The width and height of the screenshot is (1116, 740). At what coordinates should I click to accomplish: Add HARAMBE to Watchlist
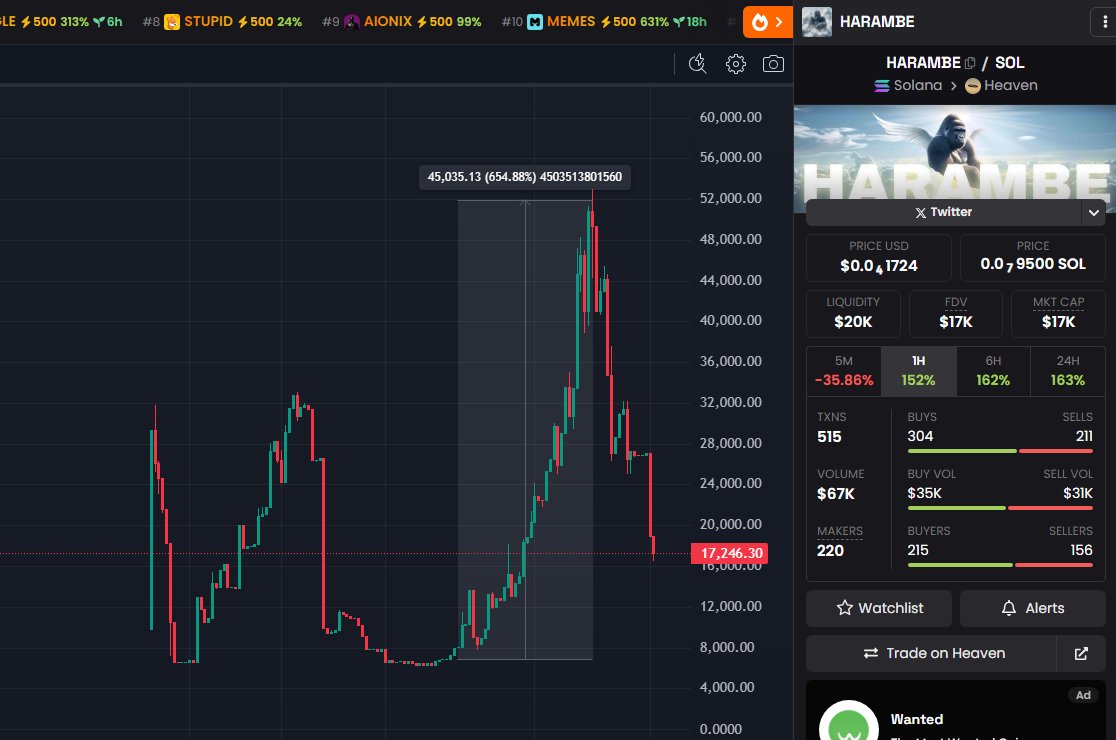click(x=878, y=608)
